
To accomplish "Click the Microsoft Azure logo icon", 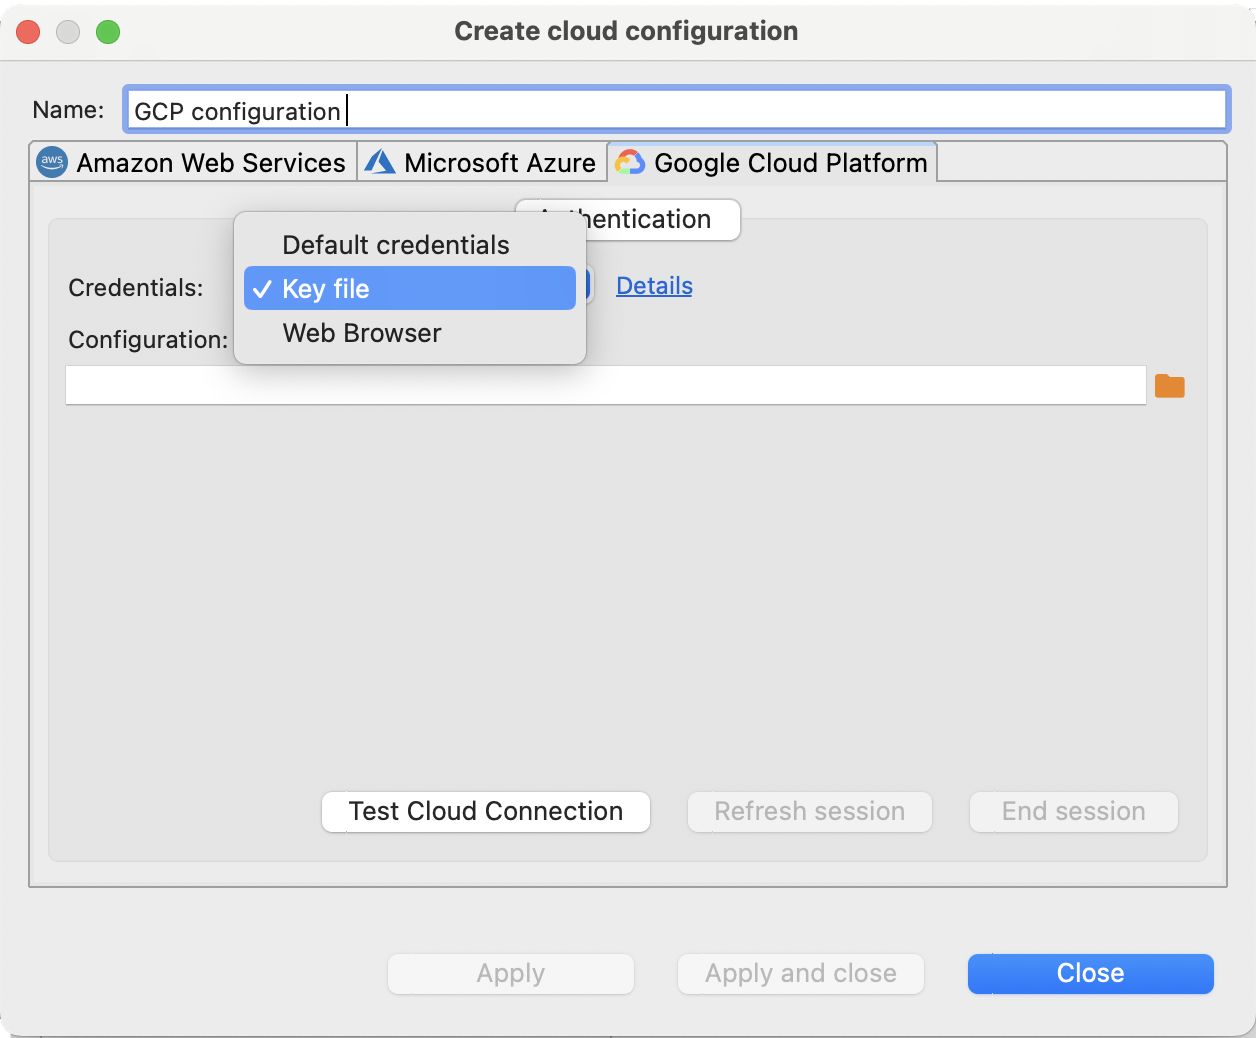I will pos(381,161).
